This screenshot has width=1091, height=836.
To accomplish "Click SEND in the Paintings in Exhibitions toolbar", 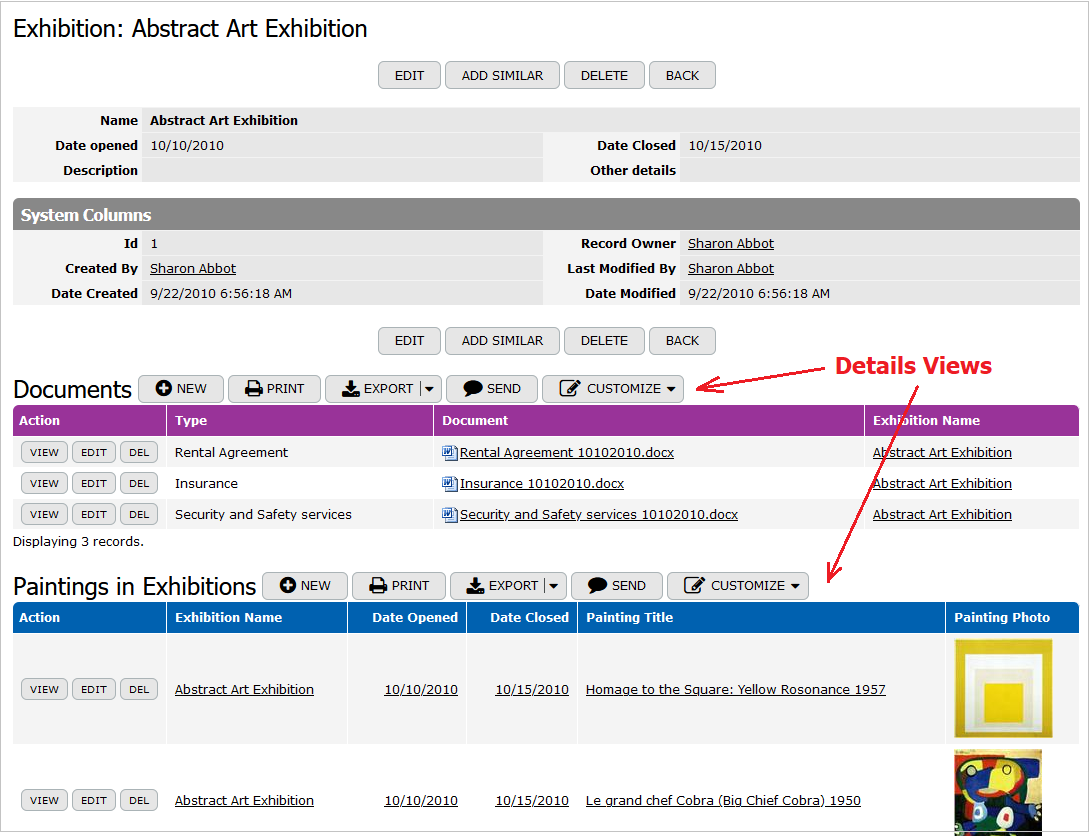I will [617, 586].
